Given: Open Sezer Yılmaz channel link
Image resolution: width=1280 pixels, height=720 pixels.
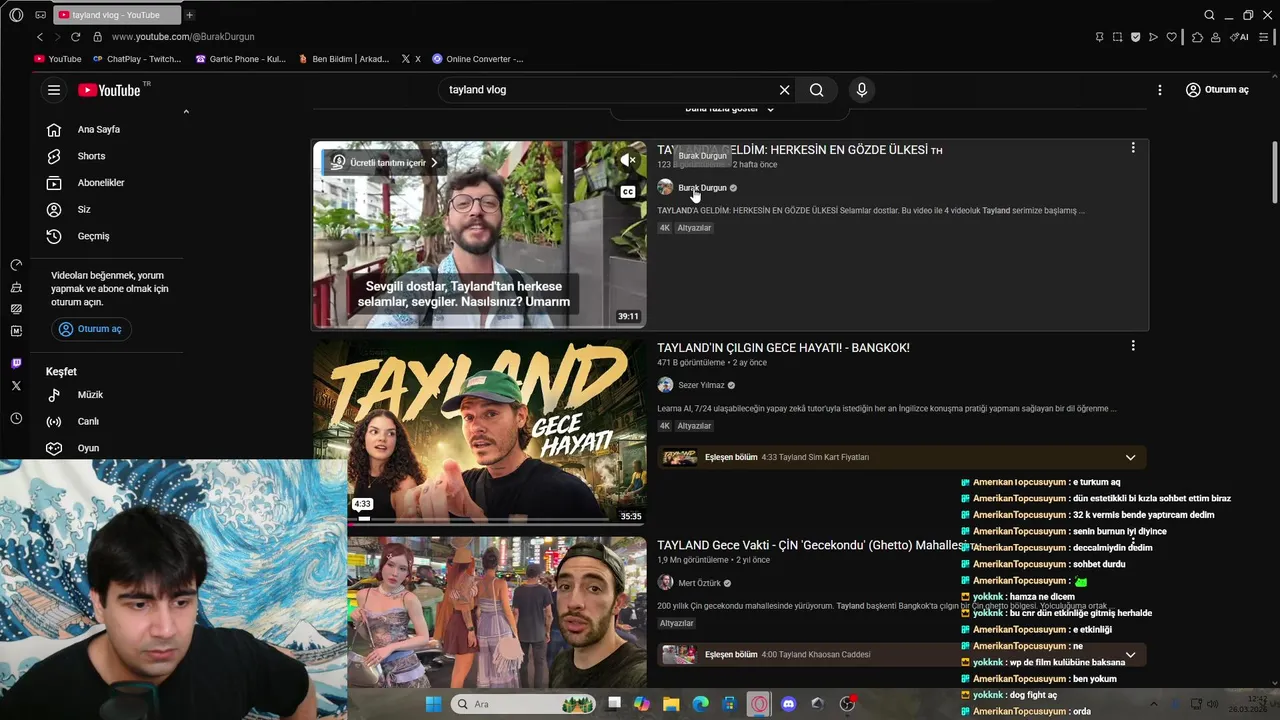Looking at the screenshot, I should coord(701,386).
